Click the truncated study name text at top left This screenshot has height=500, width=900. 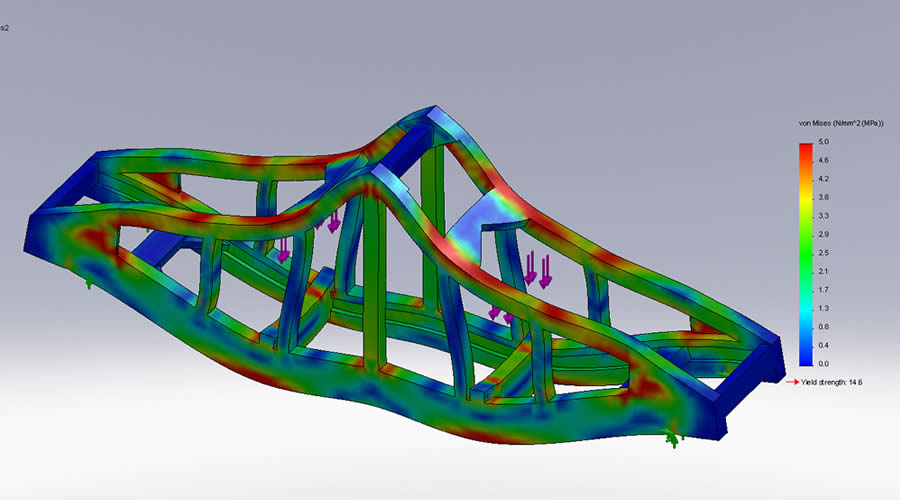pyautogui.click(x=5, y=28)
